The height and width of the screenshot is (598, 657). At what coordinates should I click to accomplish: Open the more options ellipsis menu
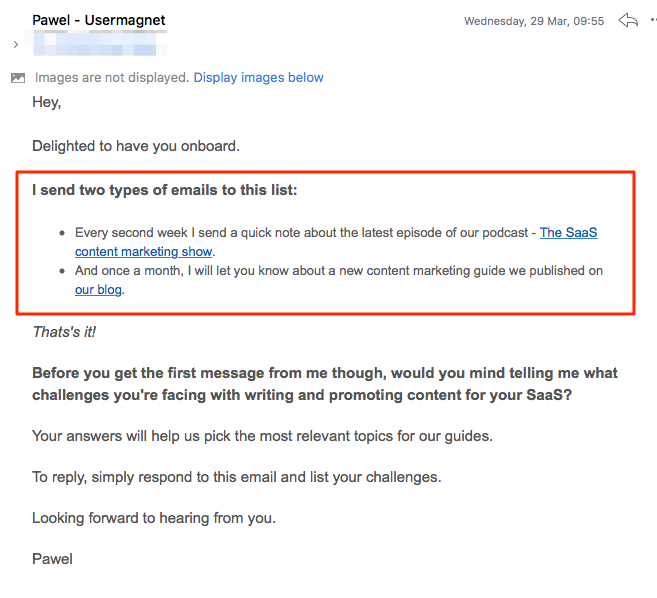tap(654, 20)
